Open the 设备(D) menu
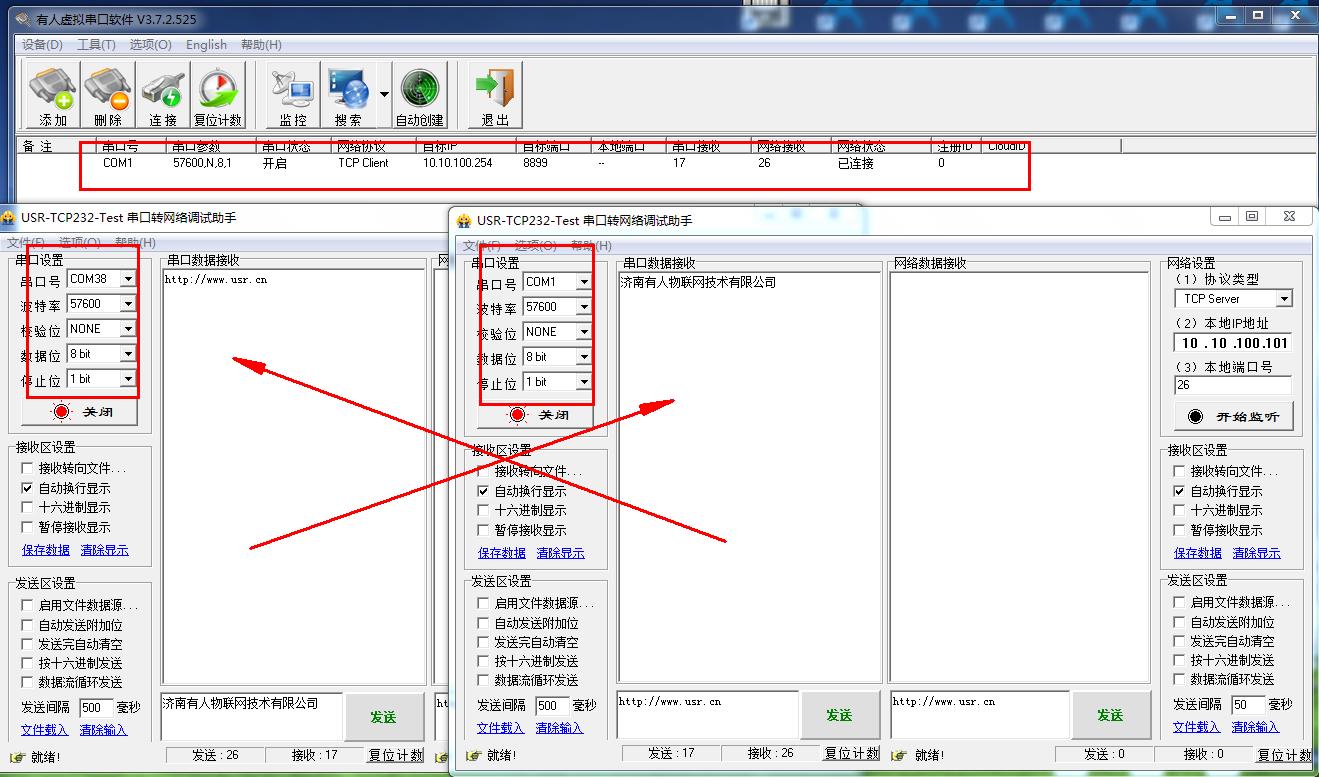Screen dimensions: 1319x777 (42, 45)
